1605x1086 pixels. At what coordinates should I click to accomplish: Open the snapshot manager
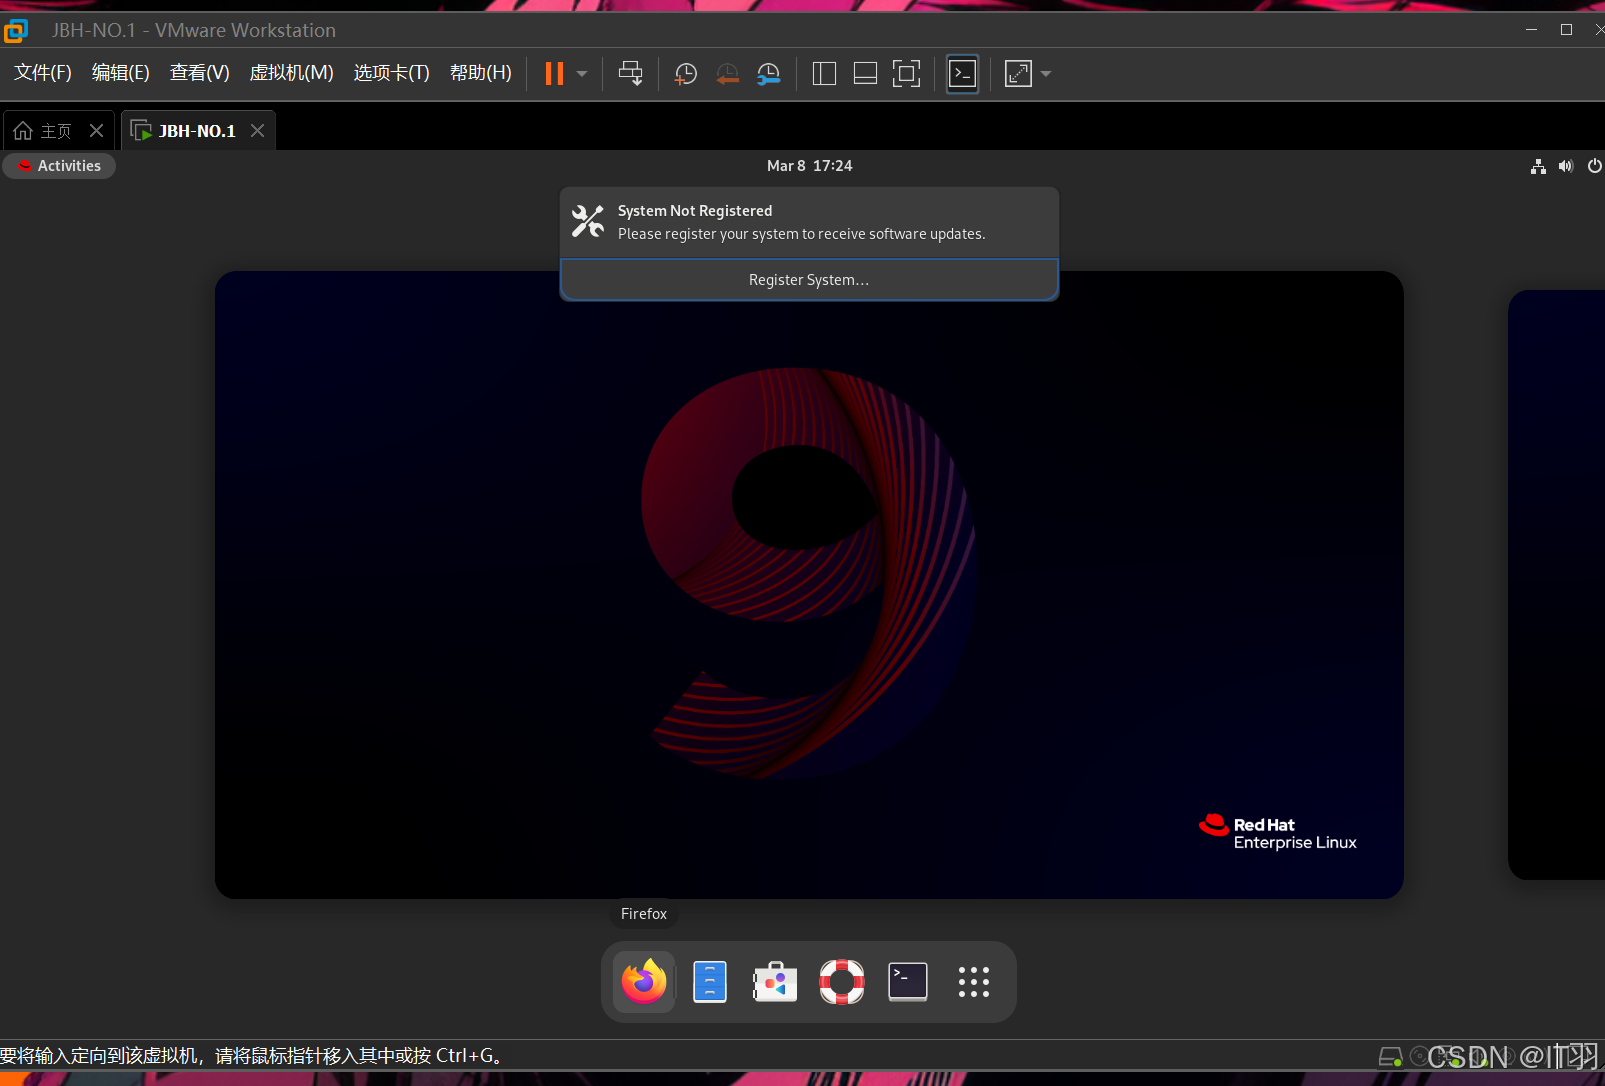[x=769, y=73]
